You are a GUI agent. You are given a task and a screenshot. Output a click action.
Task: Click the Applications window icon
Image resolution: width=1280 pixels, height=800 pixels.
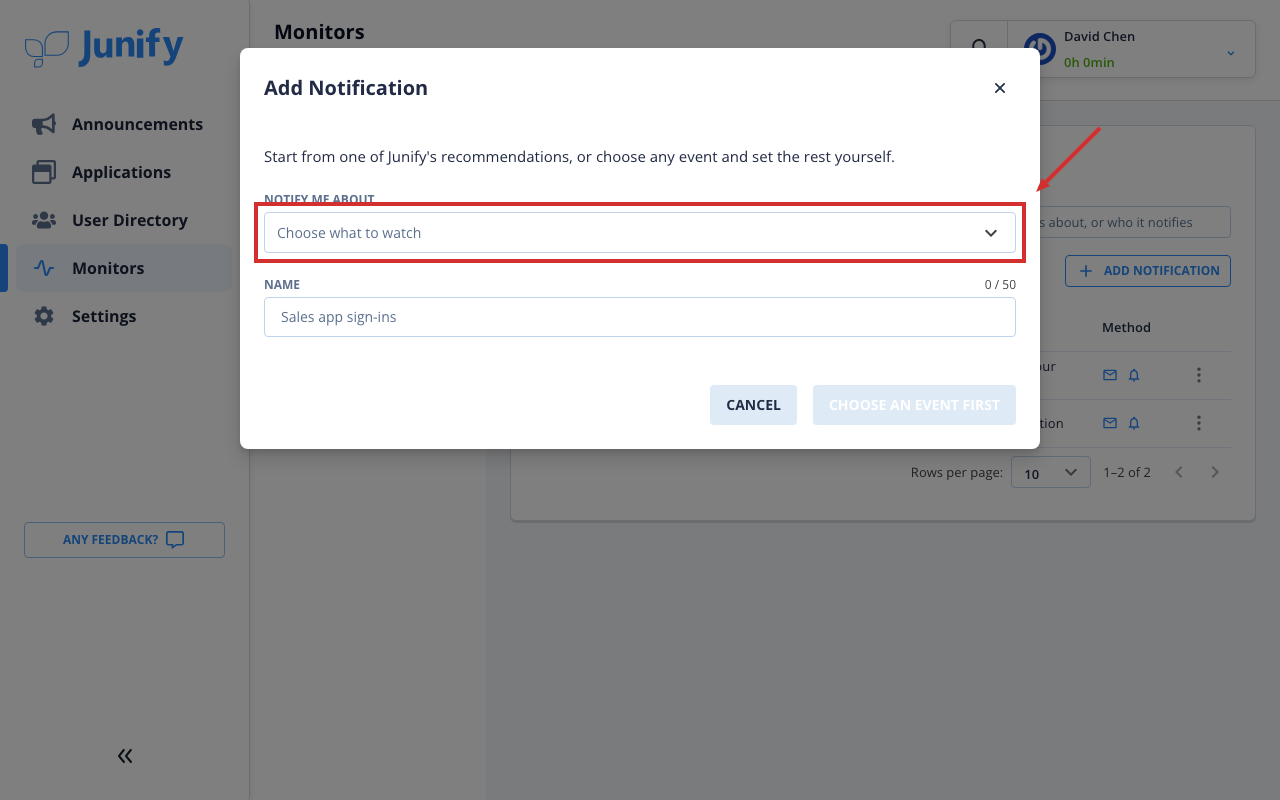tap(44, 172)
